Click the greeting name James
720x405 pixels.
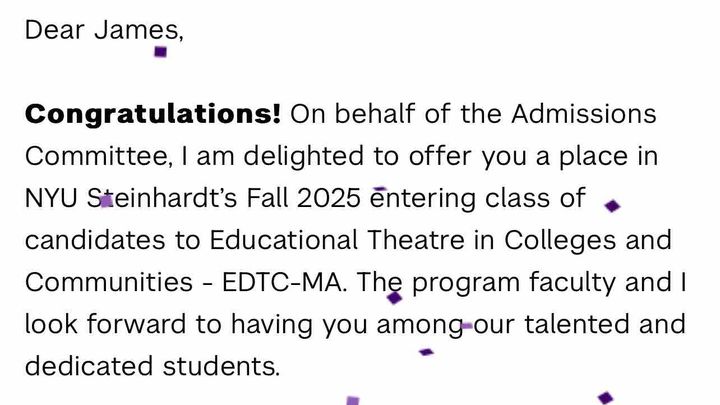[x=139, y=30]
